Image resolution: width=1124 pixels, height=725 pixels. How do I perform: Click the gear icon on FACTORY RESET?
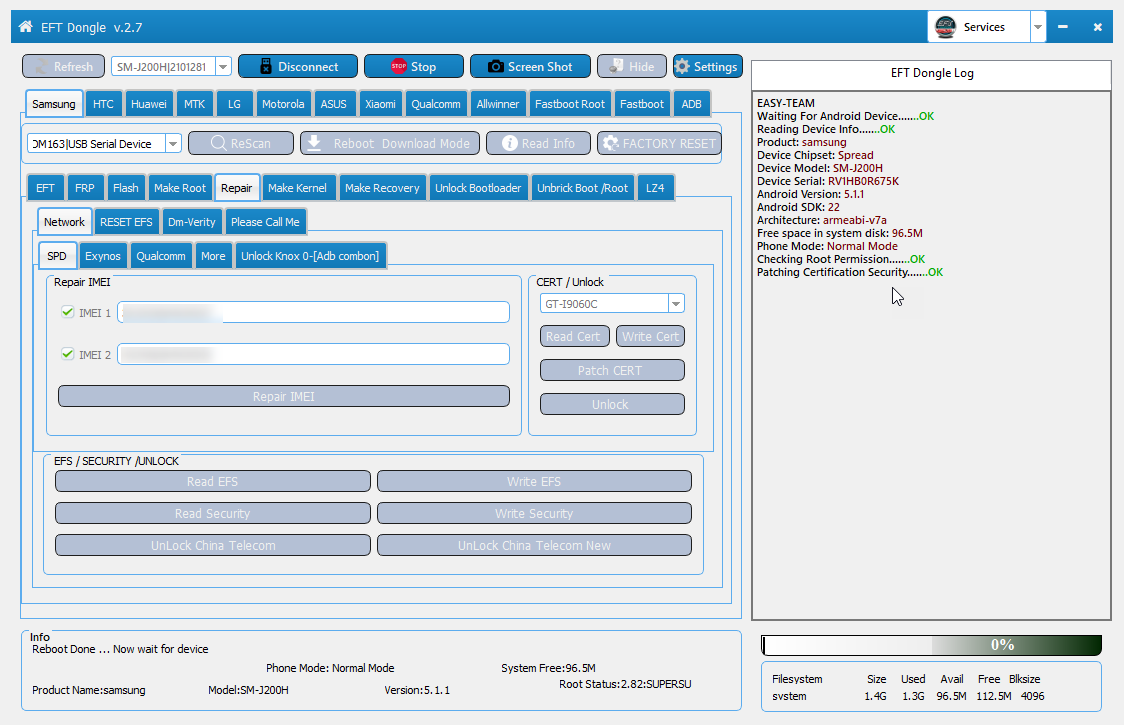[x=611, y=143]
